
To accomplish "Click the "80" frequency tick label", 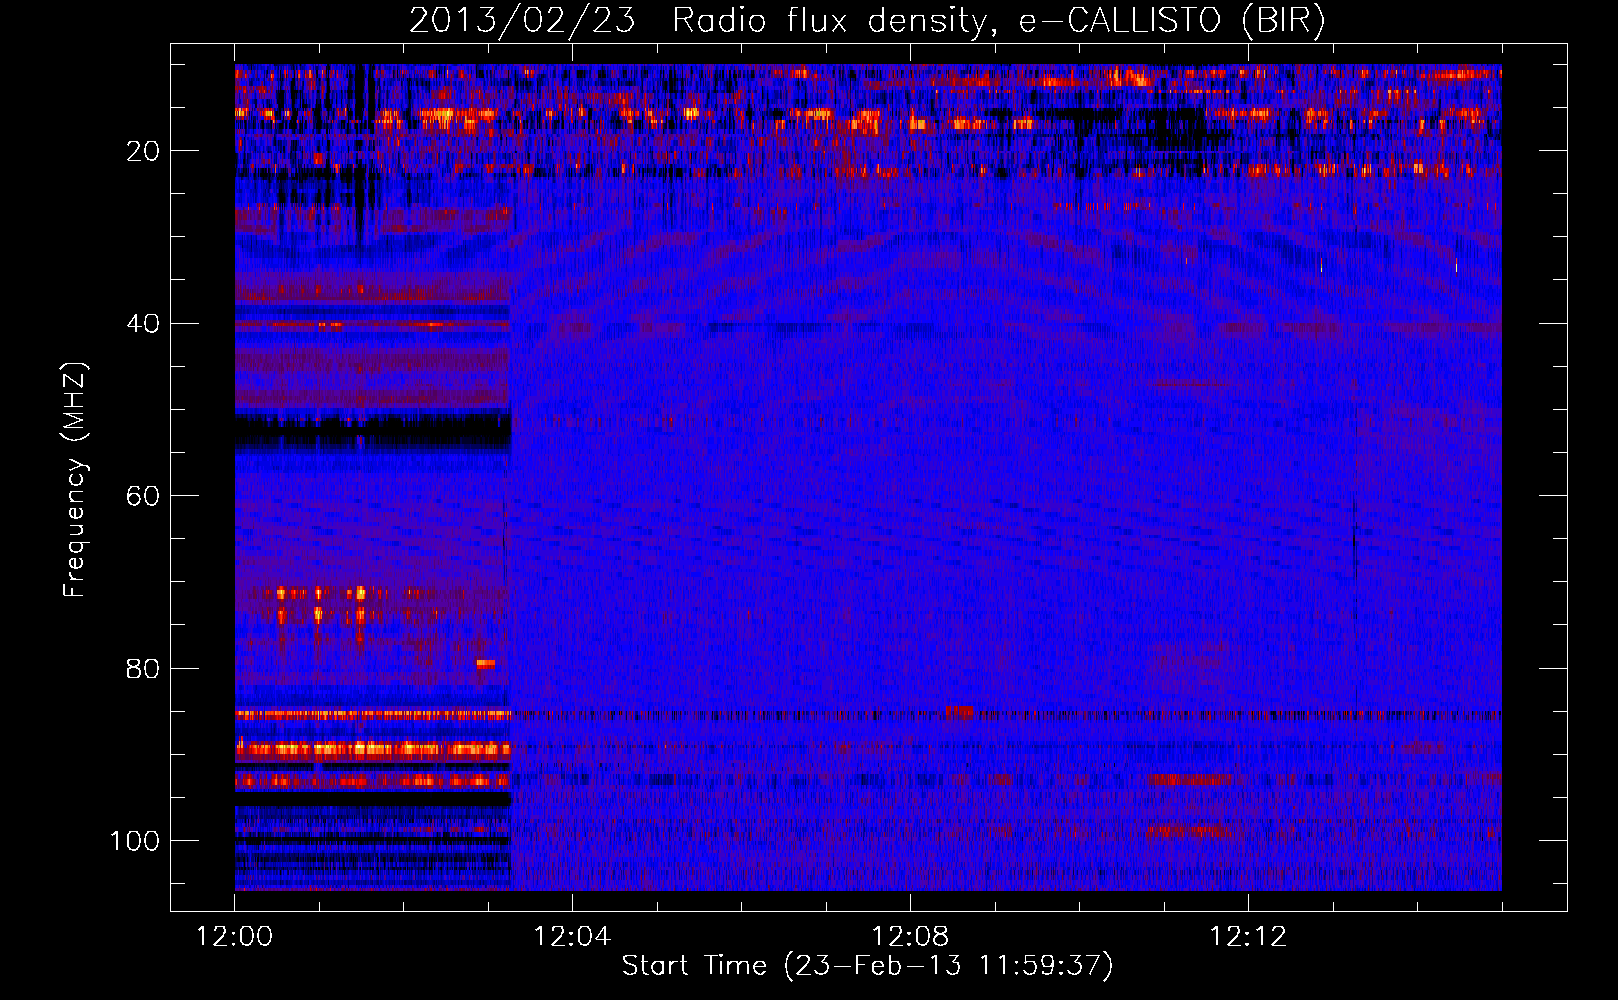I will [x=143, y=668].
